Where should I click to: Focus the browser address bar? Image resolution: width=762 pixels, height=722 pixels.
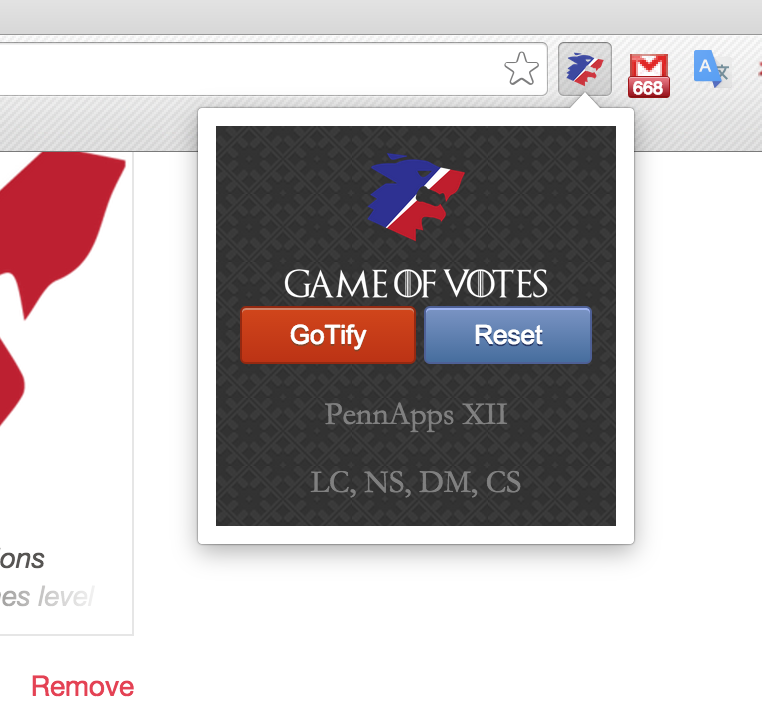pos(253,69)
